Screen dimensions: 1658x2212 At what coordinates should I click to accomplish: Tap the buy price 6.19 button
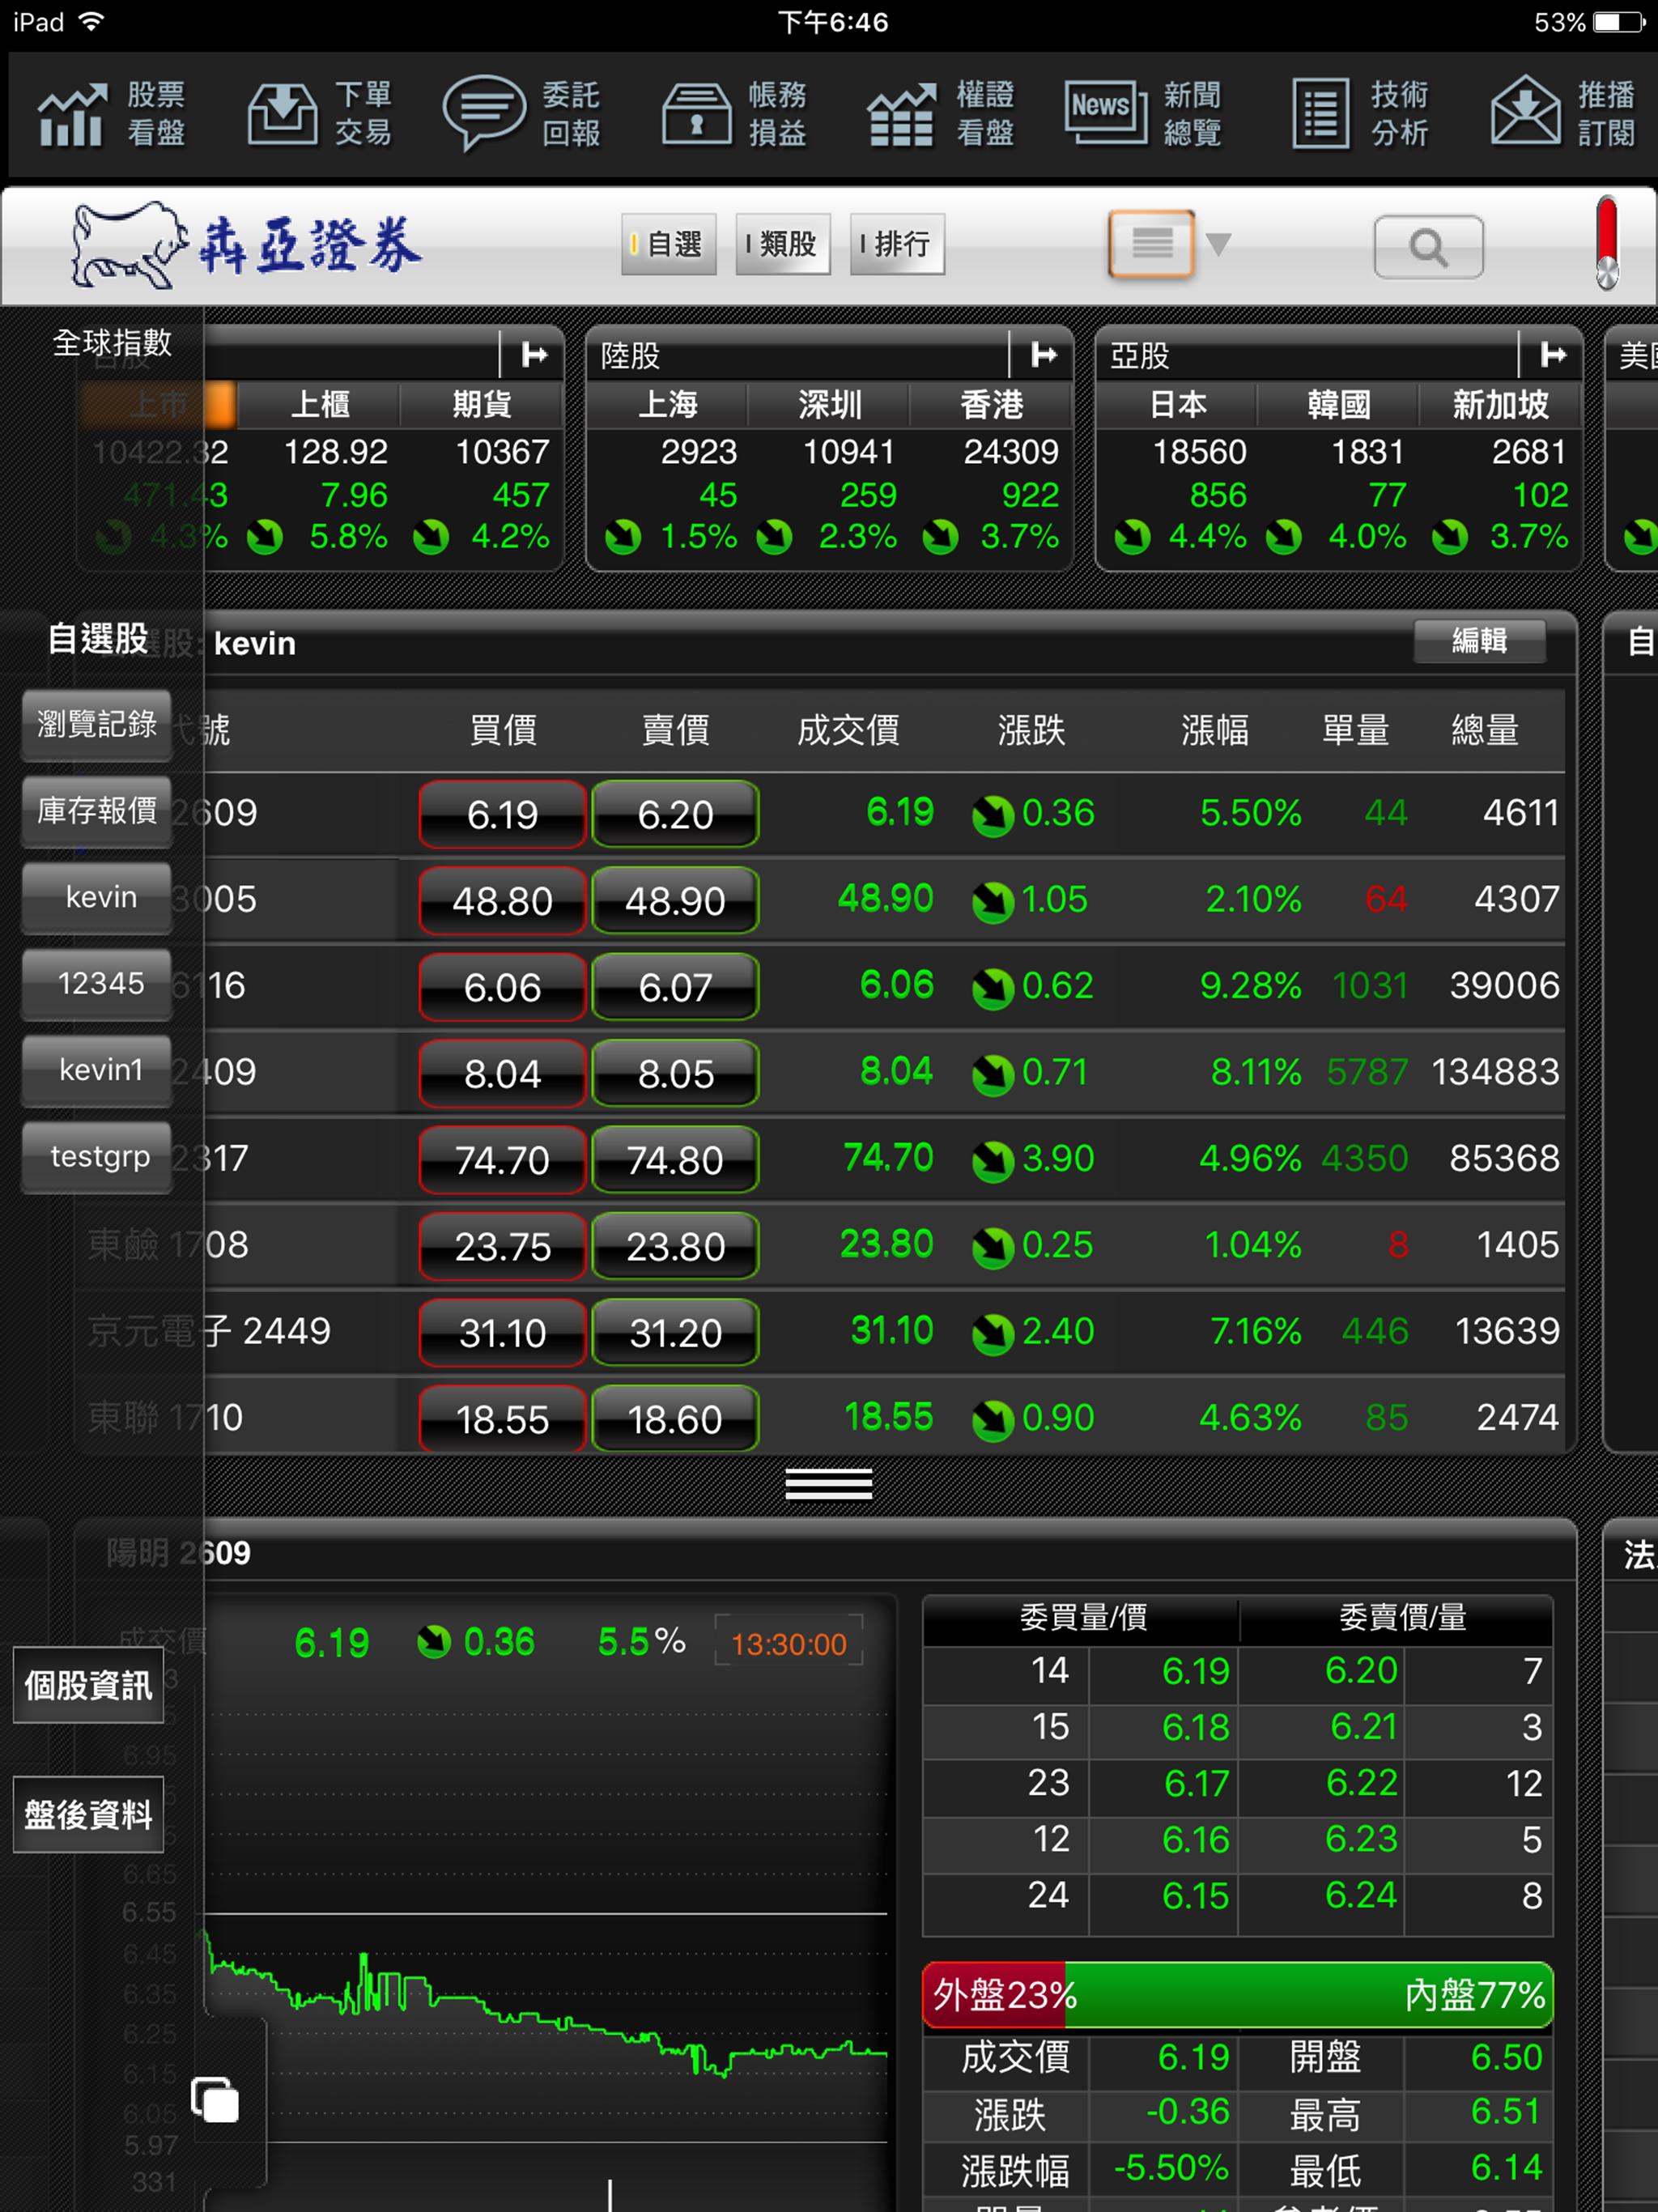[x=502, y=815]
